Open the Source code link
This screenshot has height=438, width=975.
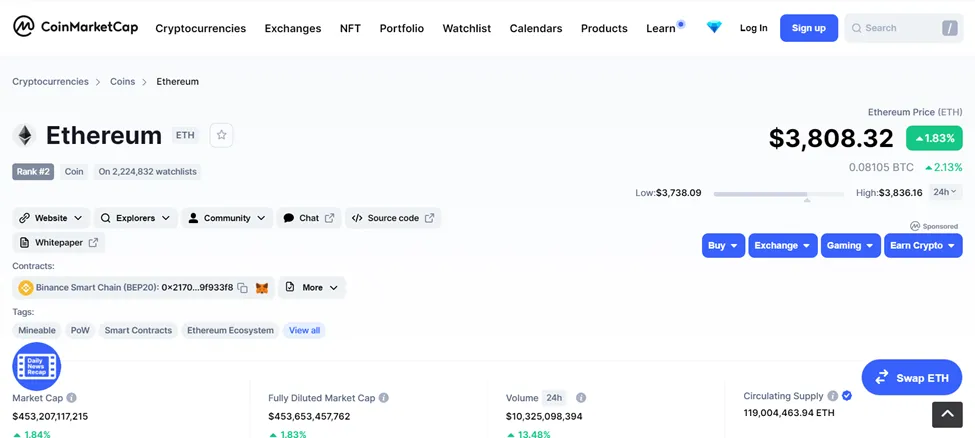[x=393, y=218]
